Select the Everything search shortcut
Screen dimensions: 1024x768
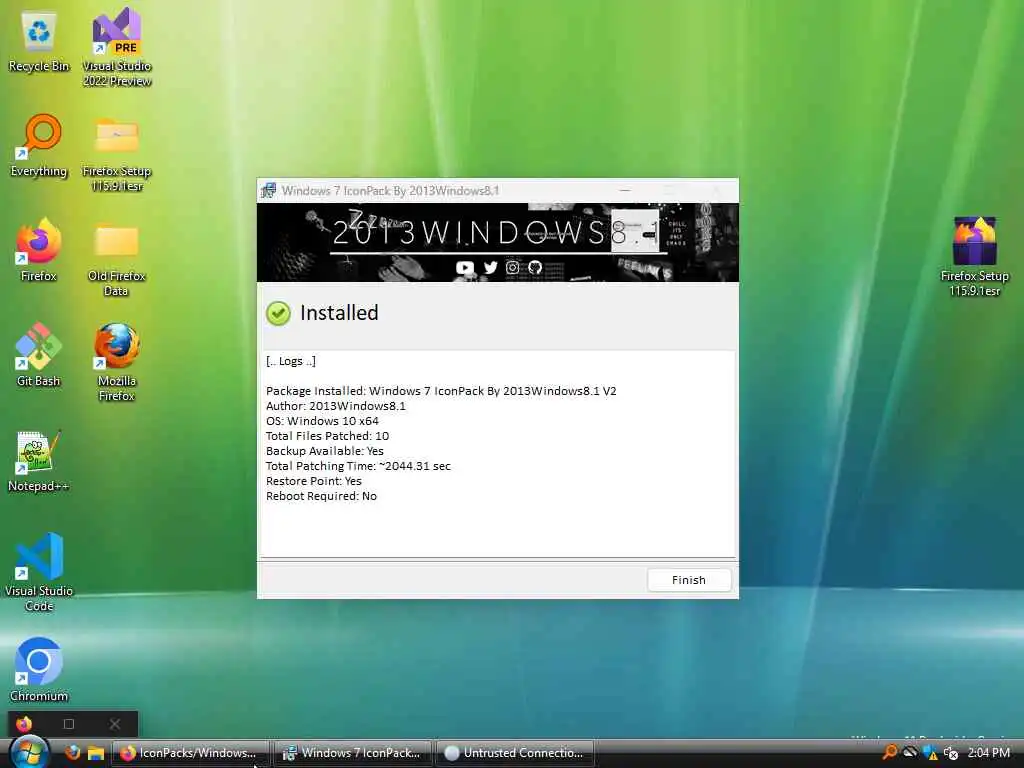click(39, 145)
